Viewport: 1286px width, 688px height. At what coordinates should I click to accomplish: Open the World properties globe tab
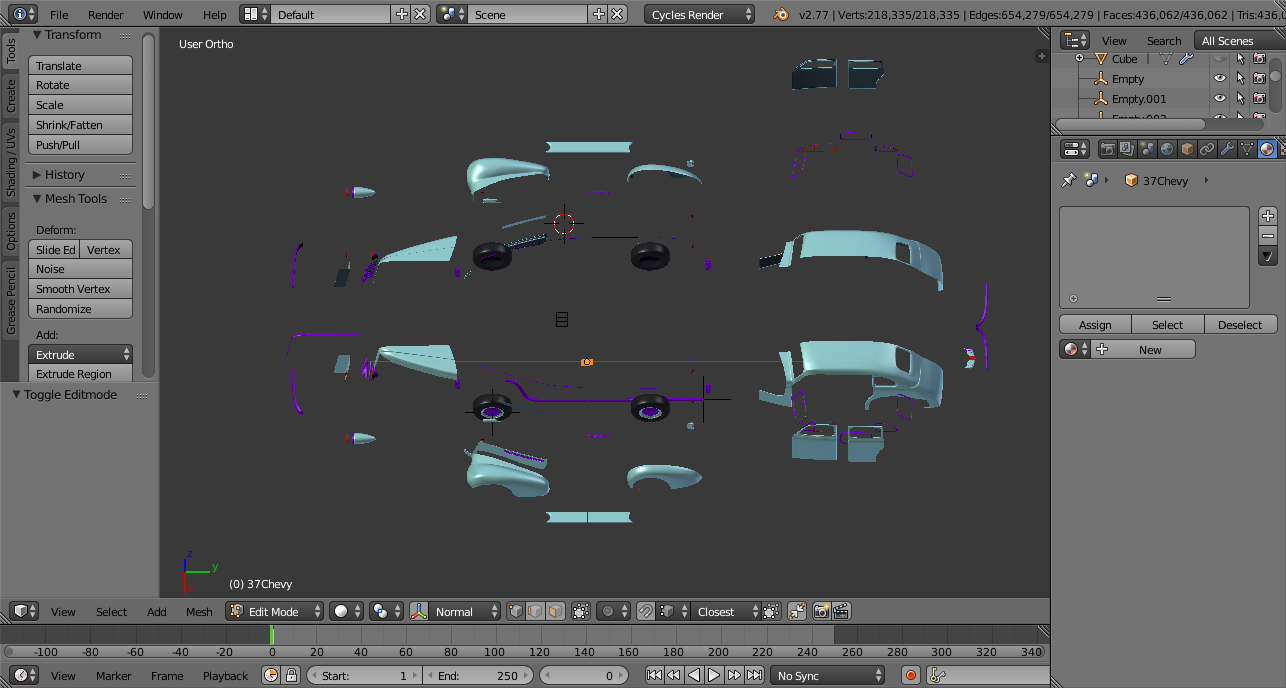pyautogui.click(x=1167, y=148)
